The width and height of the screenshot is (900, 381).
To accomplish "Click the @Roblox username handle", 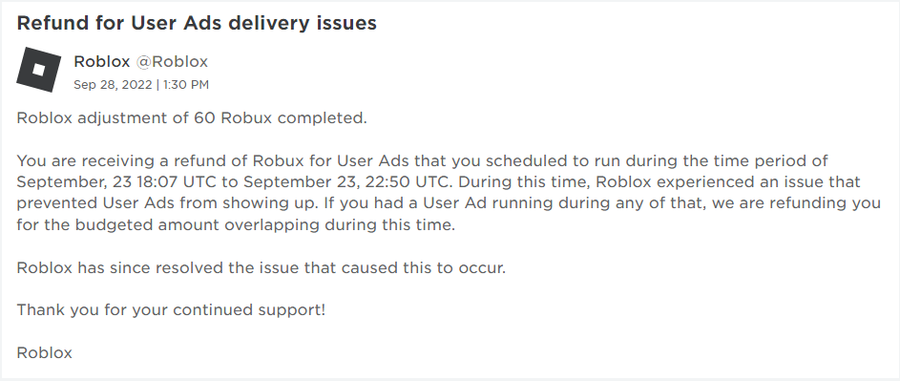I will pyautogui.click(x=172, y=61).
